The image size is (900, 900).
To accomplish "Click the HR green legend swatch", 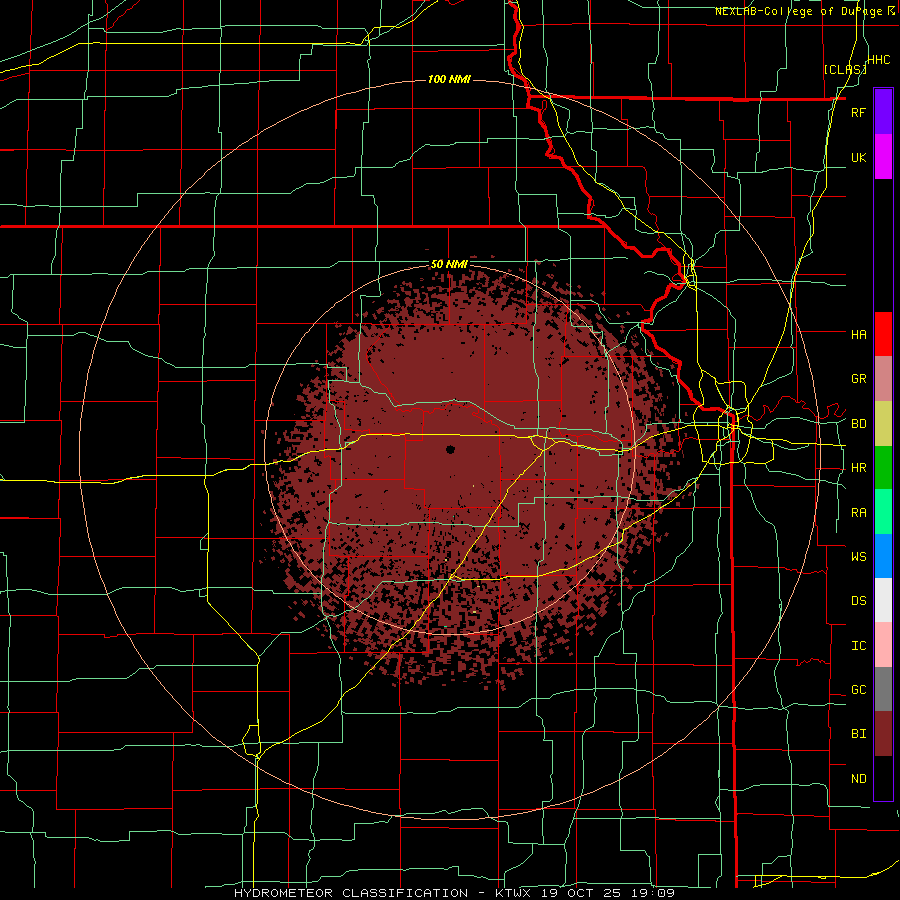I will pyautogui.click(x=883, y=468).
